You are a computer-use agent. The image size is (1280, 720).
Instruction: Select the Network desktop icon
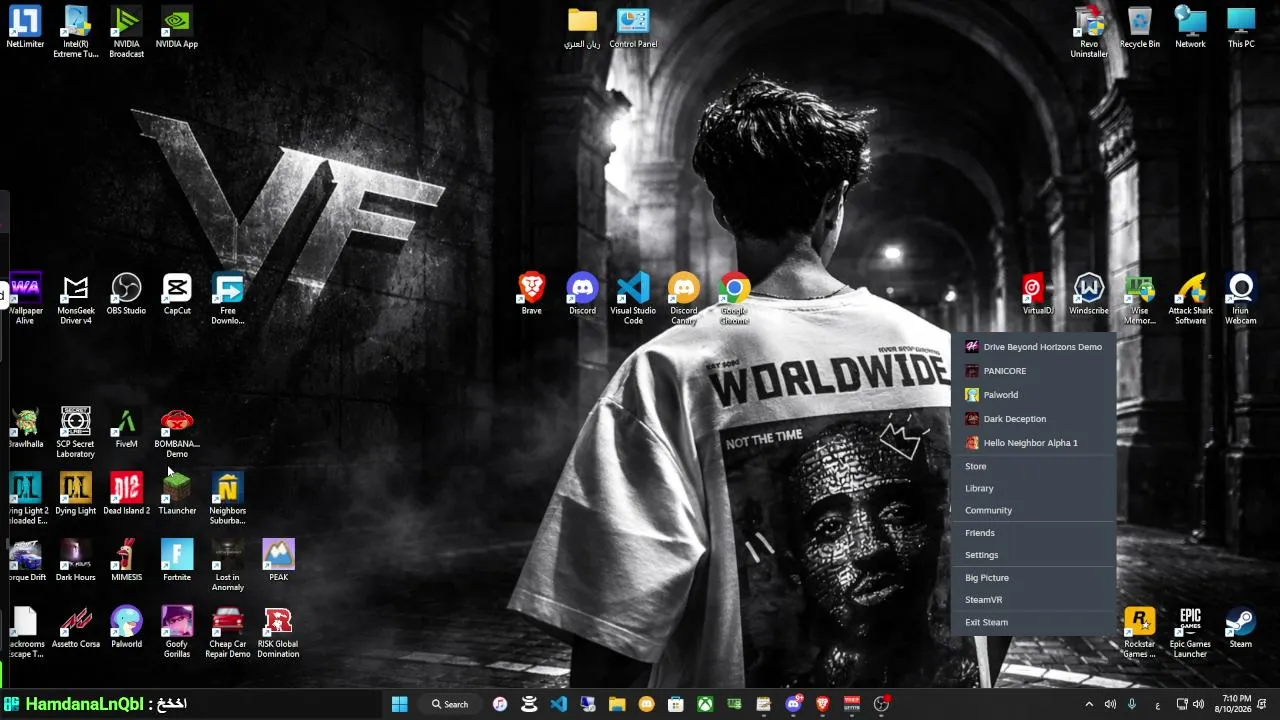(x=1190, y=28)
